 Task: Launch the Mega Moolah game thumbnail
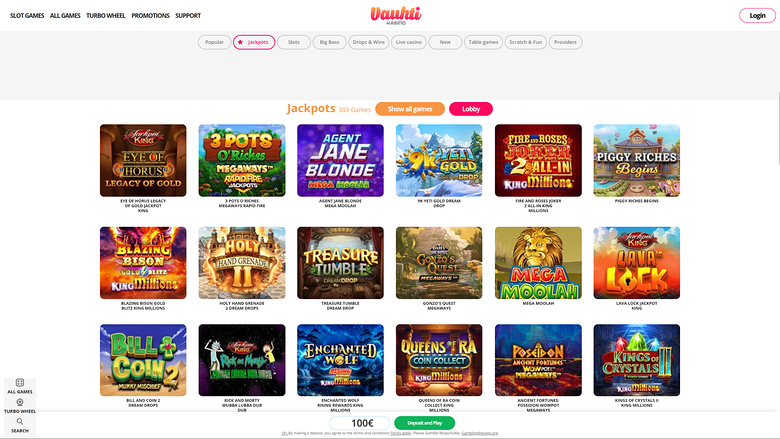538,263
